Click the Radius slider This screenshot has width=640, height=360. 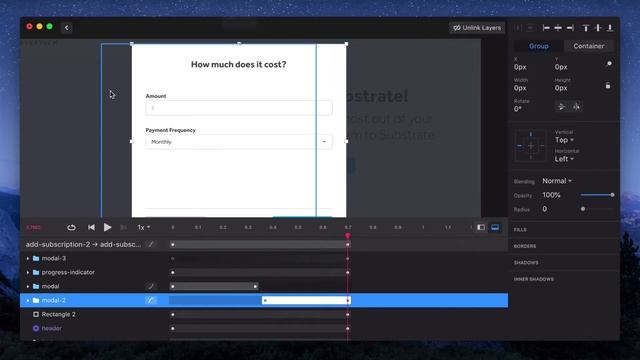[x=597, y=209]
